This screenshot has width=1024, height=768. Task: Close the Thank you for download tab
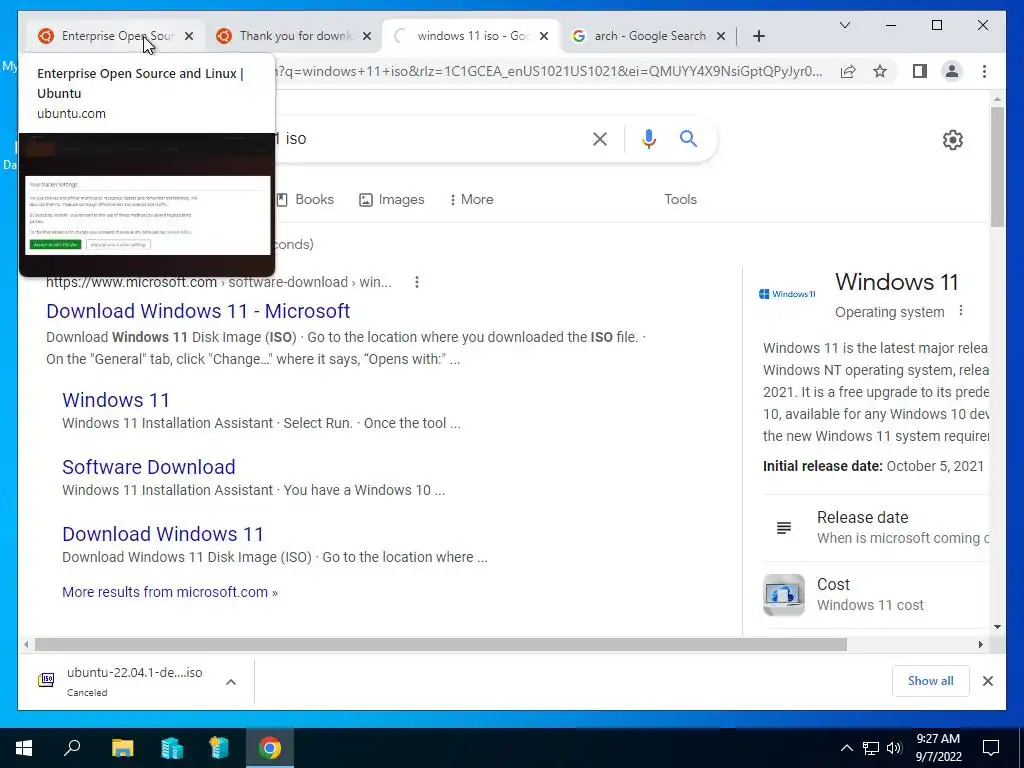coord(367,36)
